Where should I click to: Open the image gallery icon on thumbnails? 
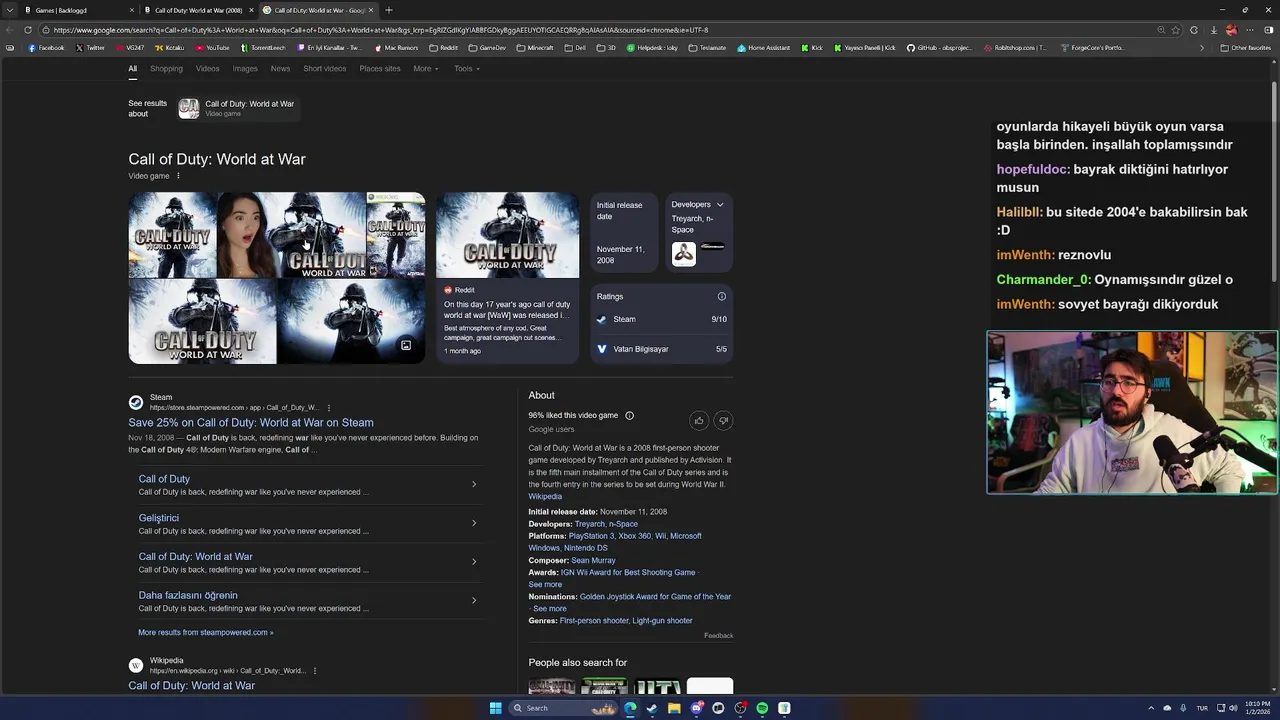pyautogui.click(x=406, y=345)
